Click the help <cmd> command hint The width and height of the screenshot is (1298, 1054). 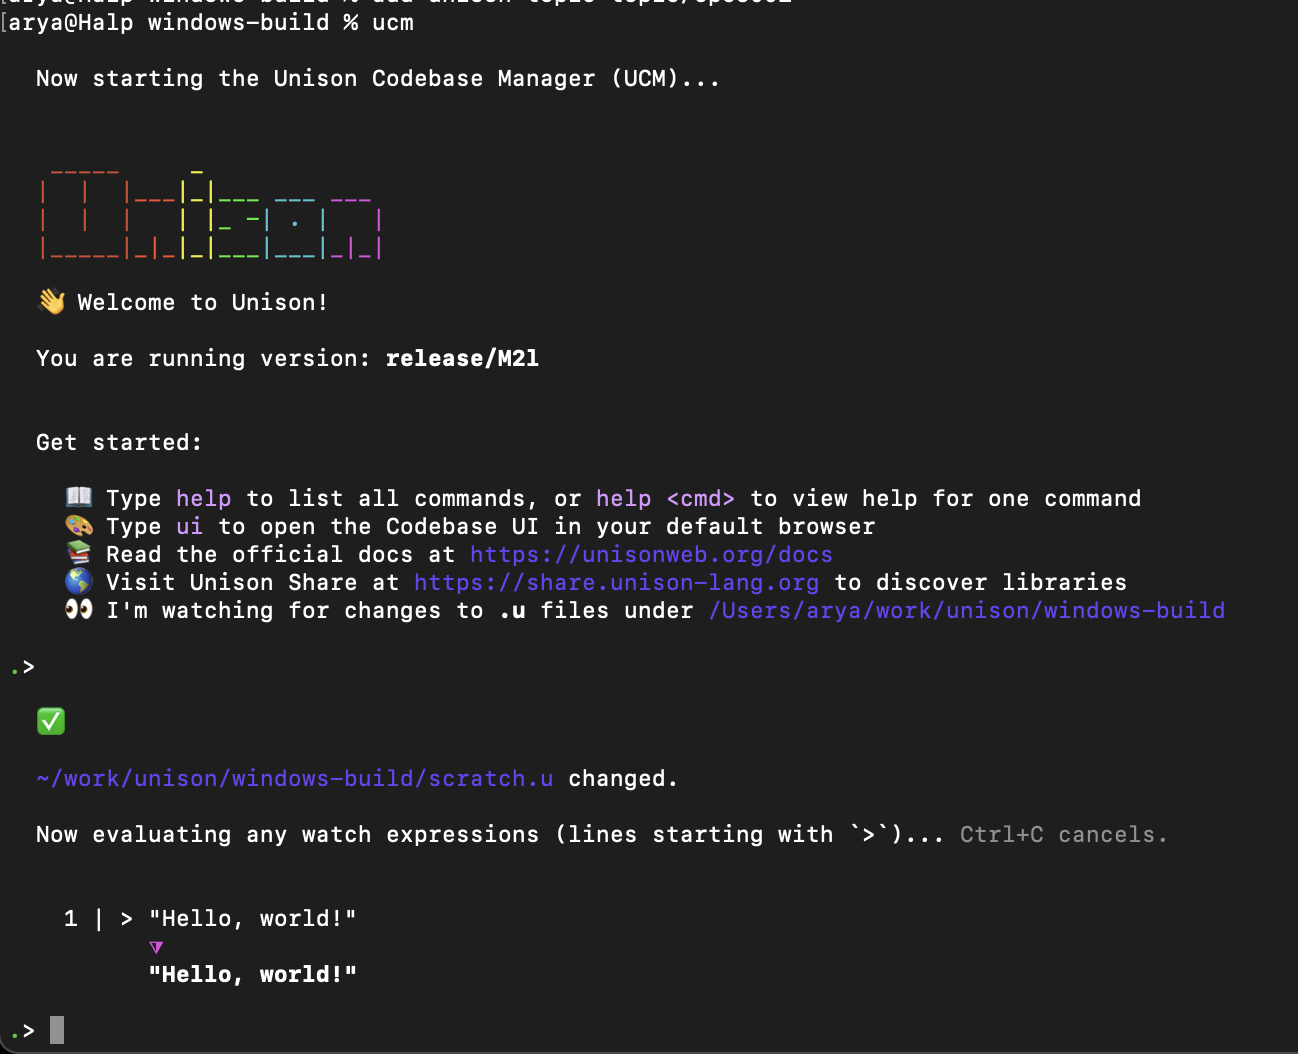664,498
